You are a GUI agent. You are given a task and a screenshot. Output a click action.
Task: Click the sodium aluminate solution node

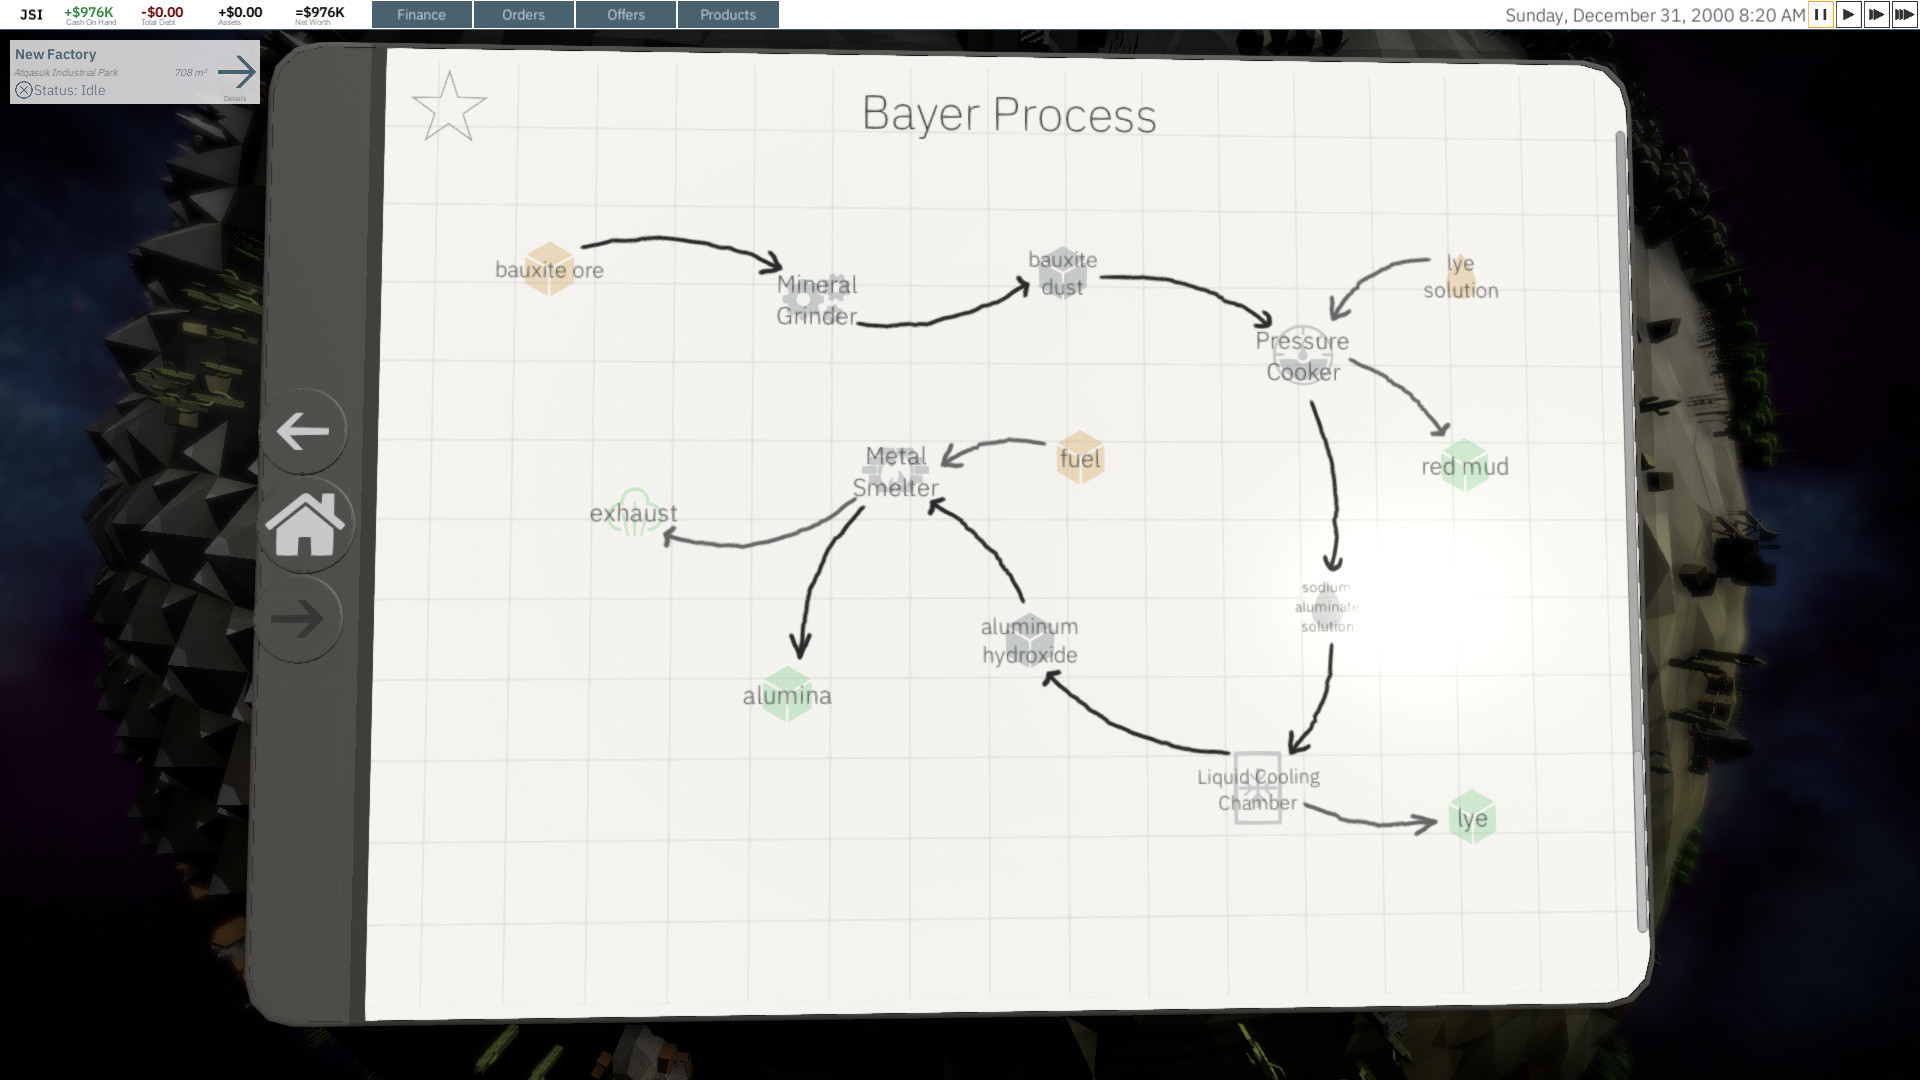point(1327,607)
